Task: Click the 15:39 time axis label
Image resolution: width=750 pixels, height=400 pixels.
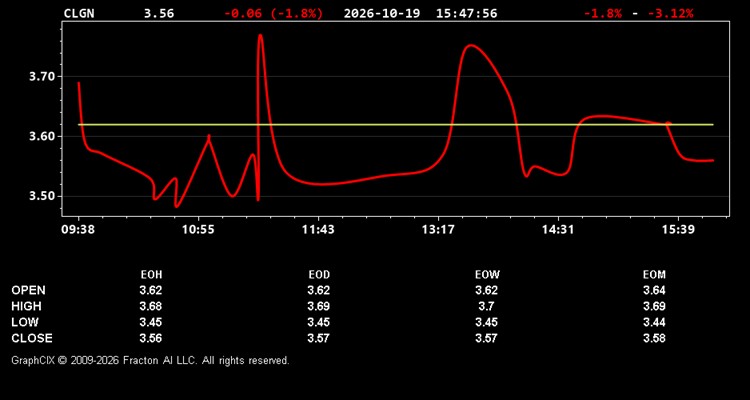Action: (678, 230)
